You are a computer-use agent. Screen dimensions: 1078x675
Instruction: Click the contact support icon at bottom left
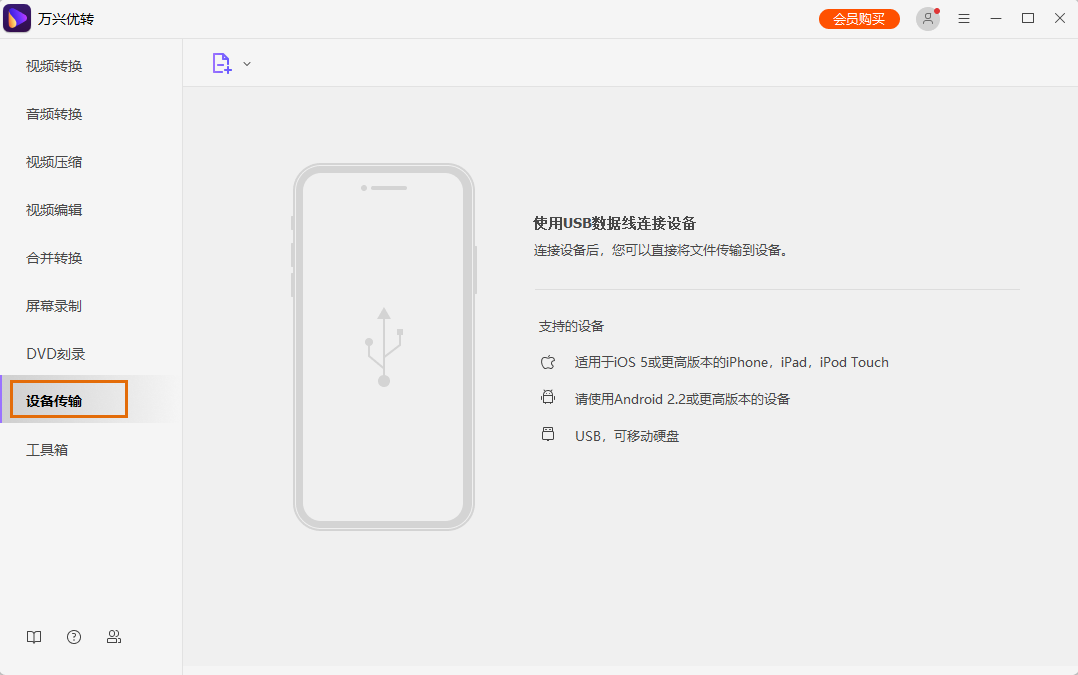pos(114,637)
